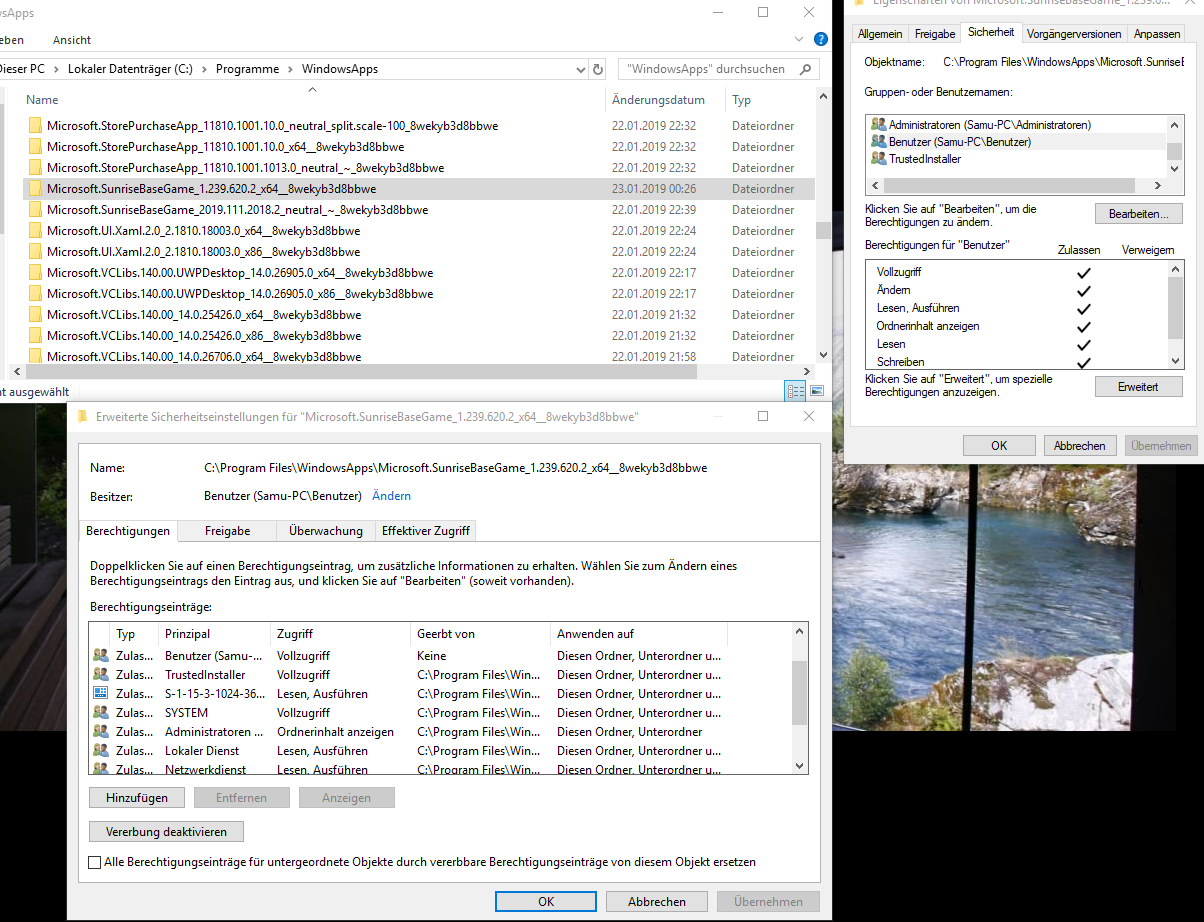
Task: Open the Ansicht tab in Explorer
Action: (x=72, y=40)
